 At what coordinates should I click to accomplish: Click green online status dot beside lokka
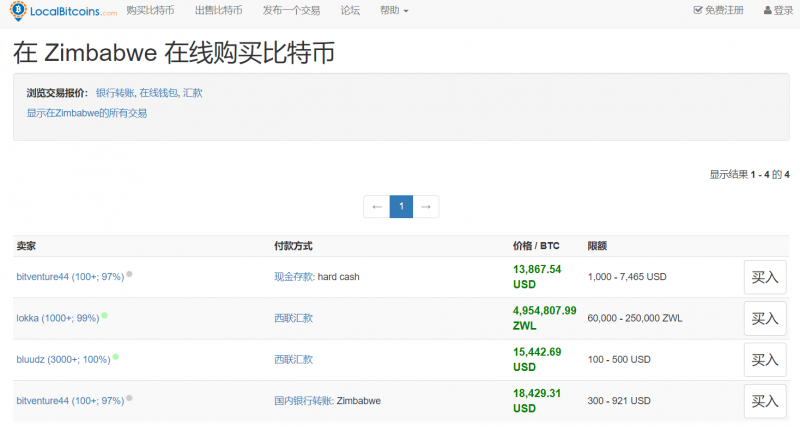click(104, 315)
